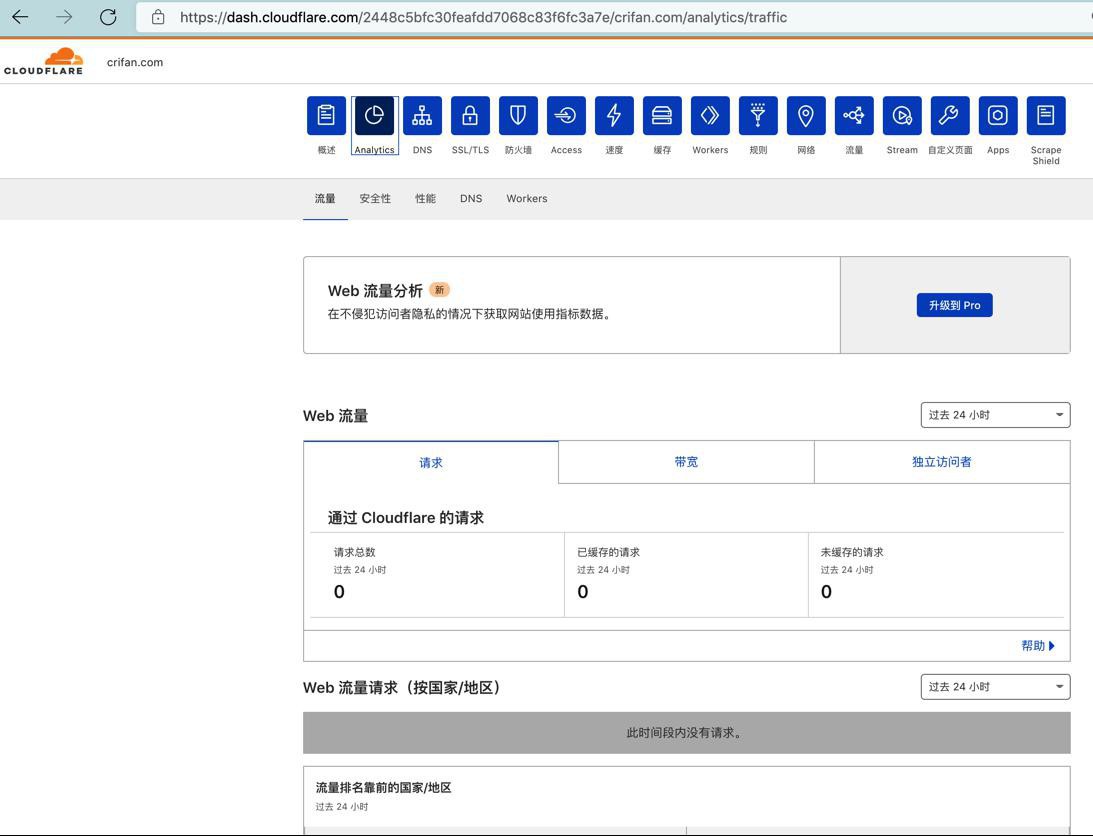Open the DNS network tree icon

click(x=422, y=116)
